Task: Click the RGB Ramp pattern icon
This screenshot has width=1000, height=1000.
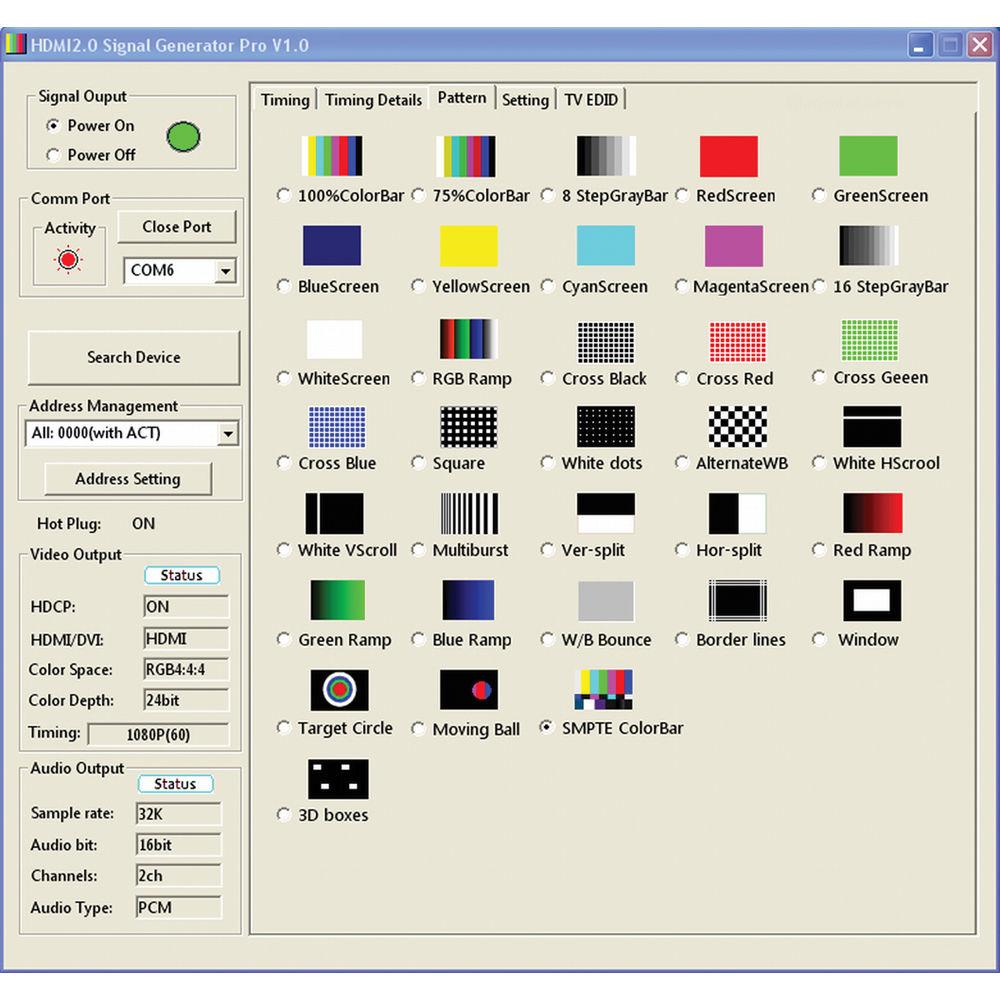Action: click(x=469, y=340)
